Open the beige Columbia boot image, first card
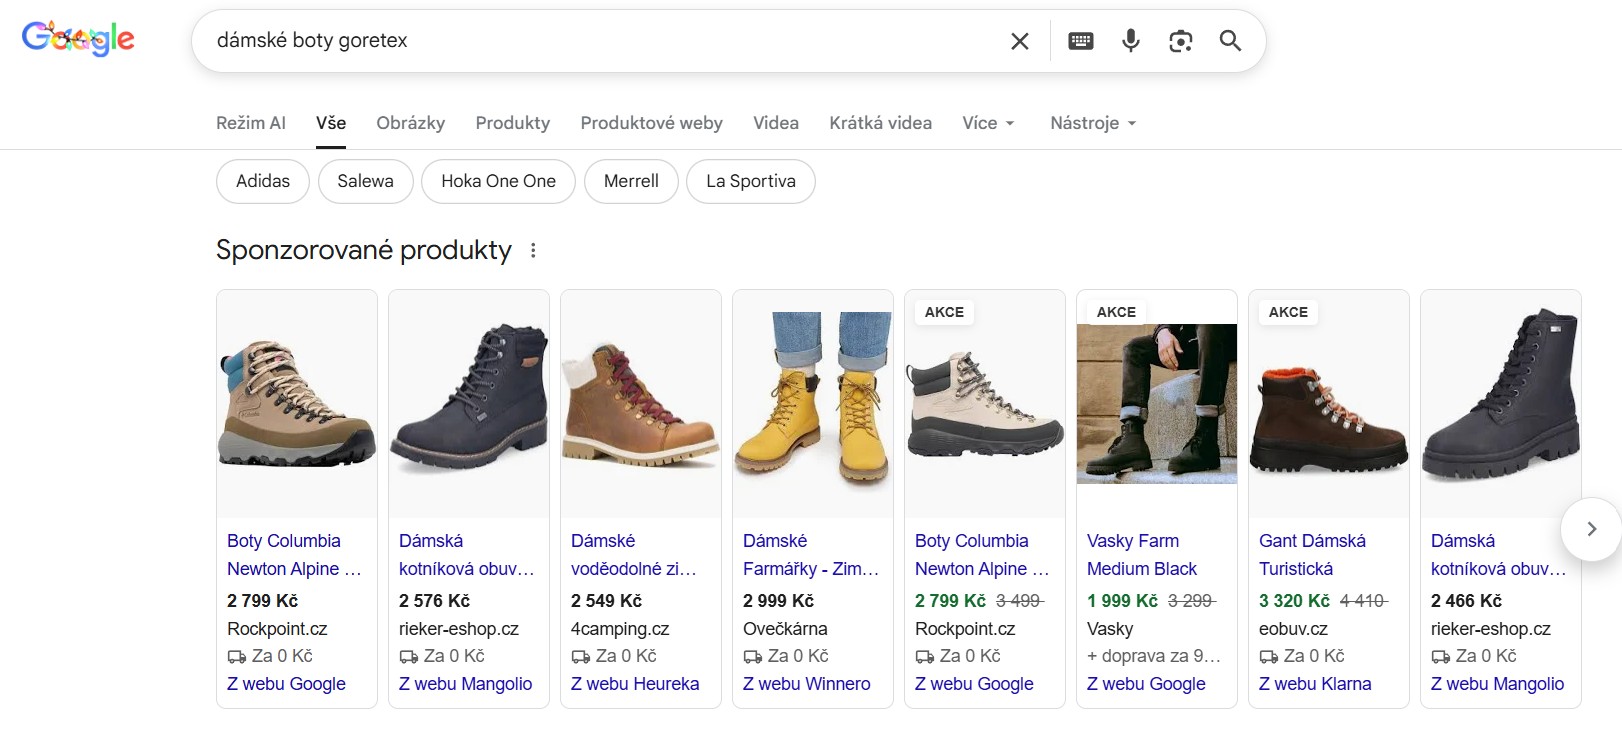Image resolution: width=1622 pixels, height=736 pixels. coord(297,404)
